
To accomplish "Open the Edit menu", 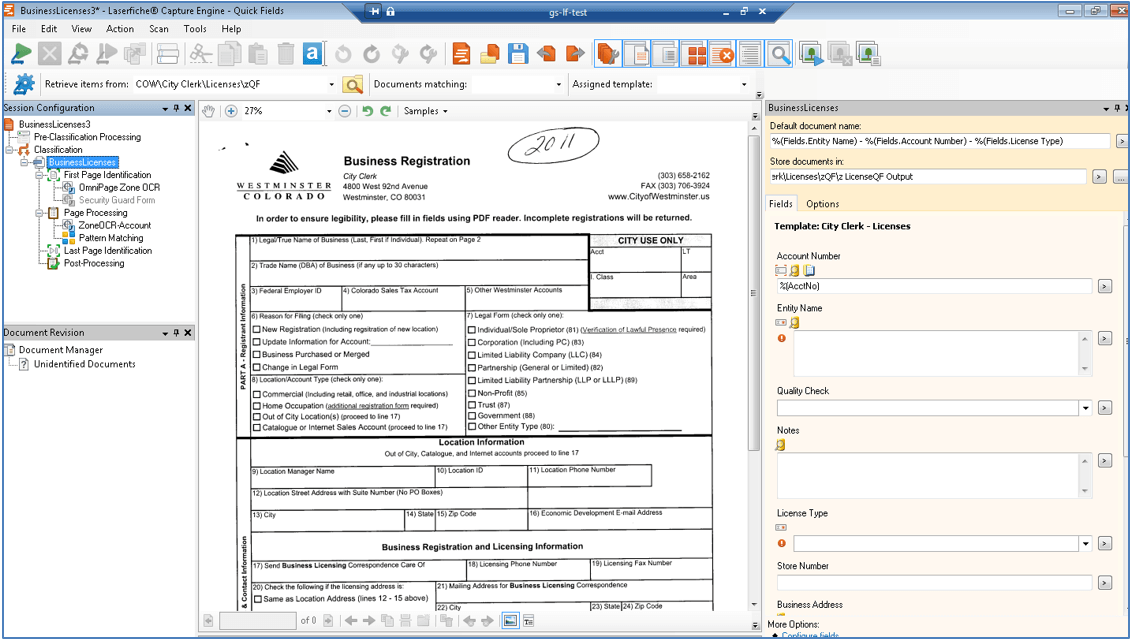I will [x=49, y=29].
